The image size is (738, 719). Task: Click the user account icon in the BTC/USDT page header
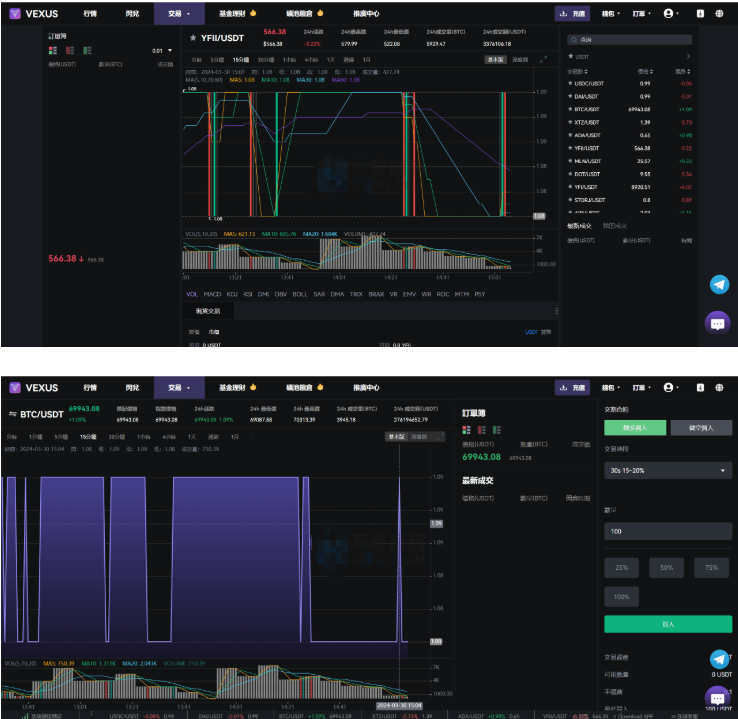tap(670, 387)
